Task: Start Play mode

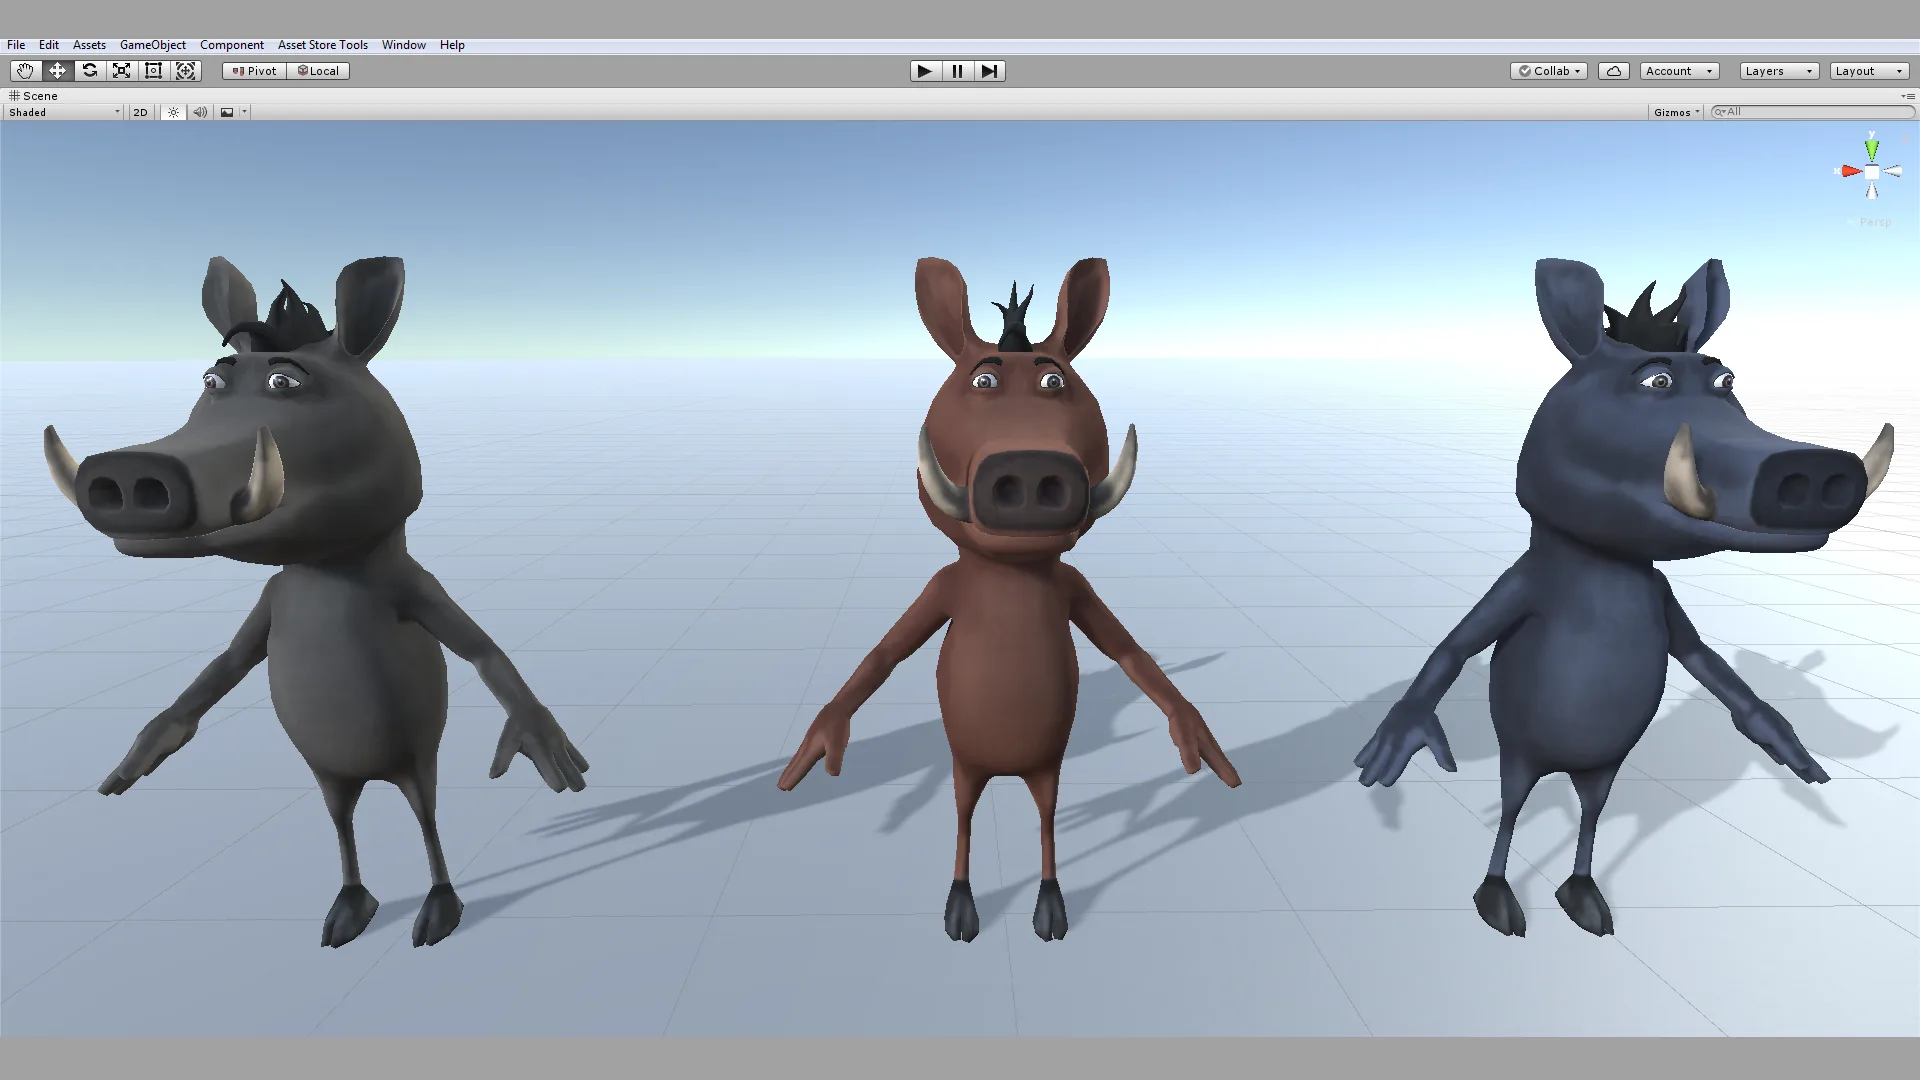Action: click(925, 71)
